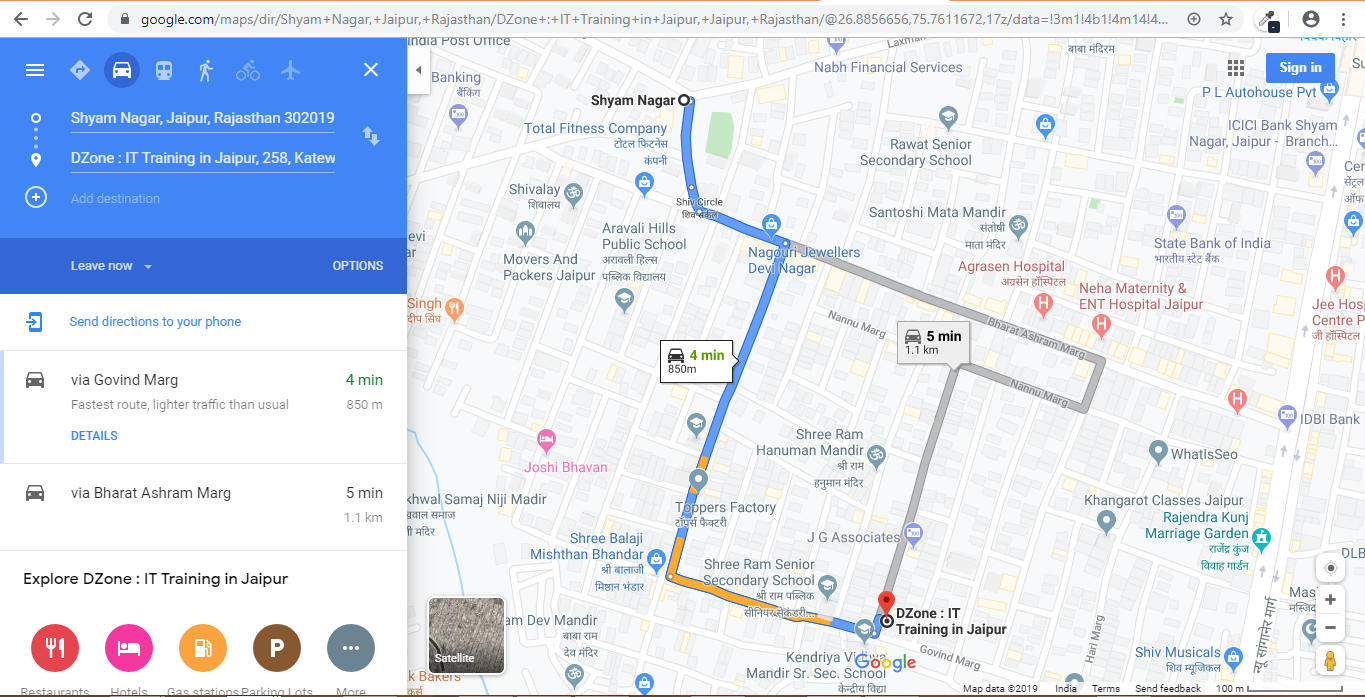Select the via Bharat Ashram Marg route
Screen dimensions: 1365x697
[203, 506]
